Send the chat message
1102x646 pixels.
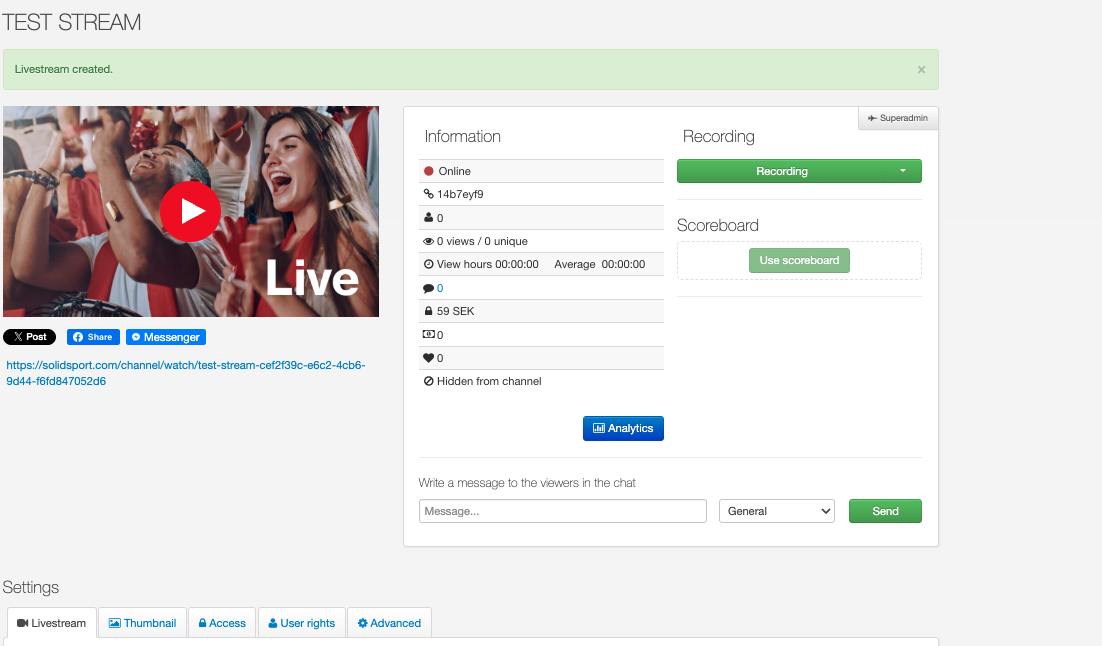[885, 511]
